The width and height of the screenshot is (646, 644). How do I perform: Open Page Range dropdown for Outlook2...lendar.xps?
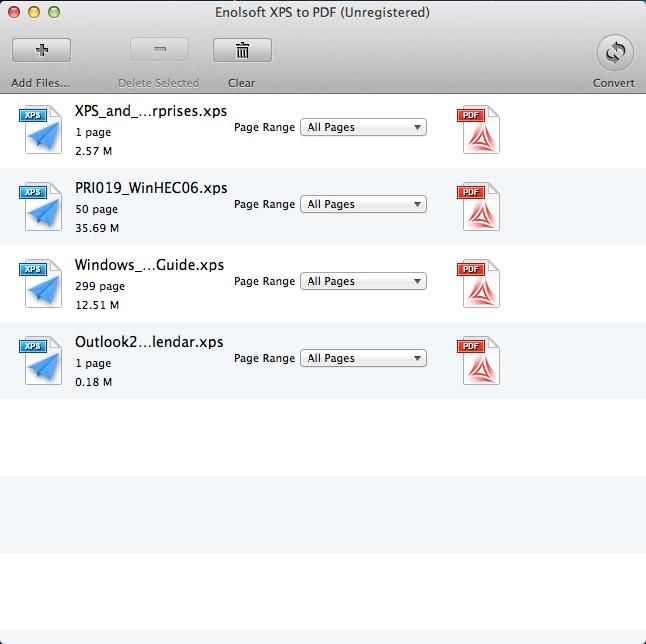(363, 358)
